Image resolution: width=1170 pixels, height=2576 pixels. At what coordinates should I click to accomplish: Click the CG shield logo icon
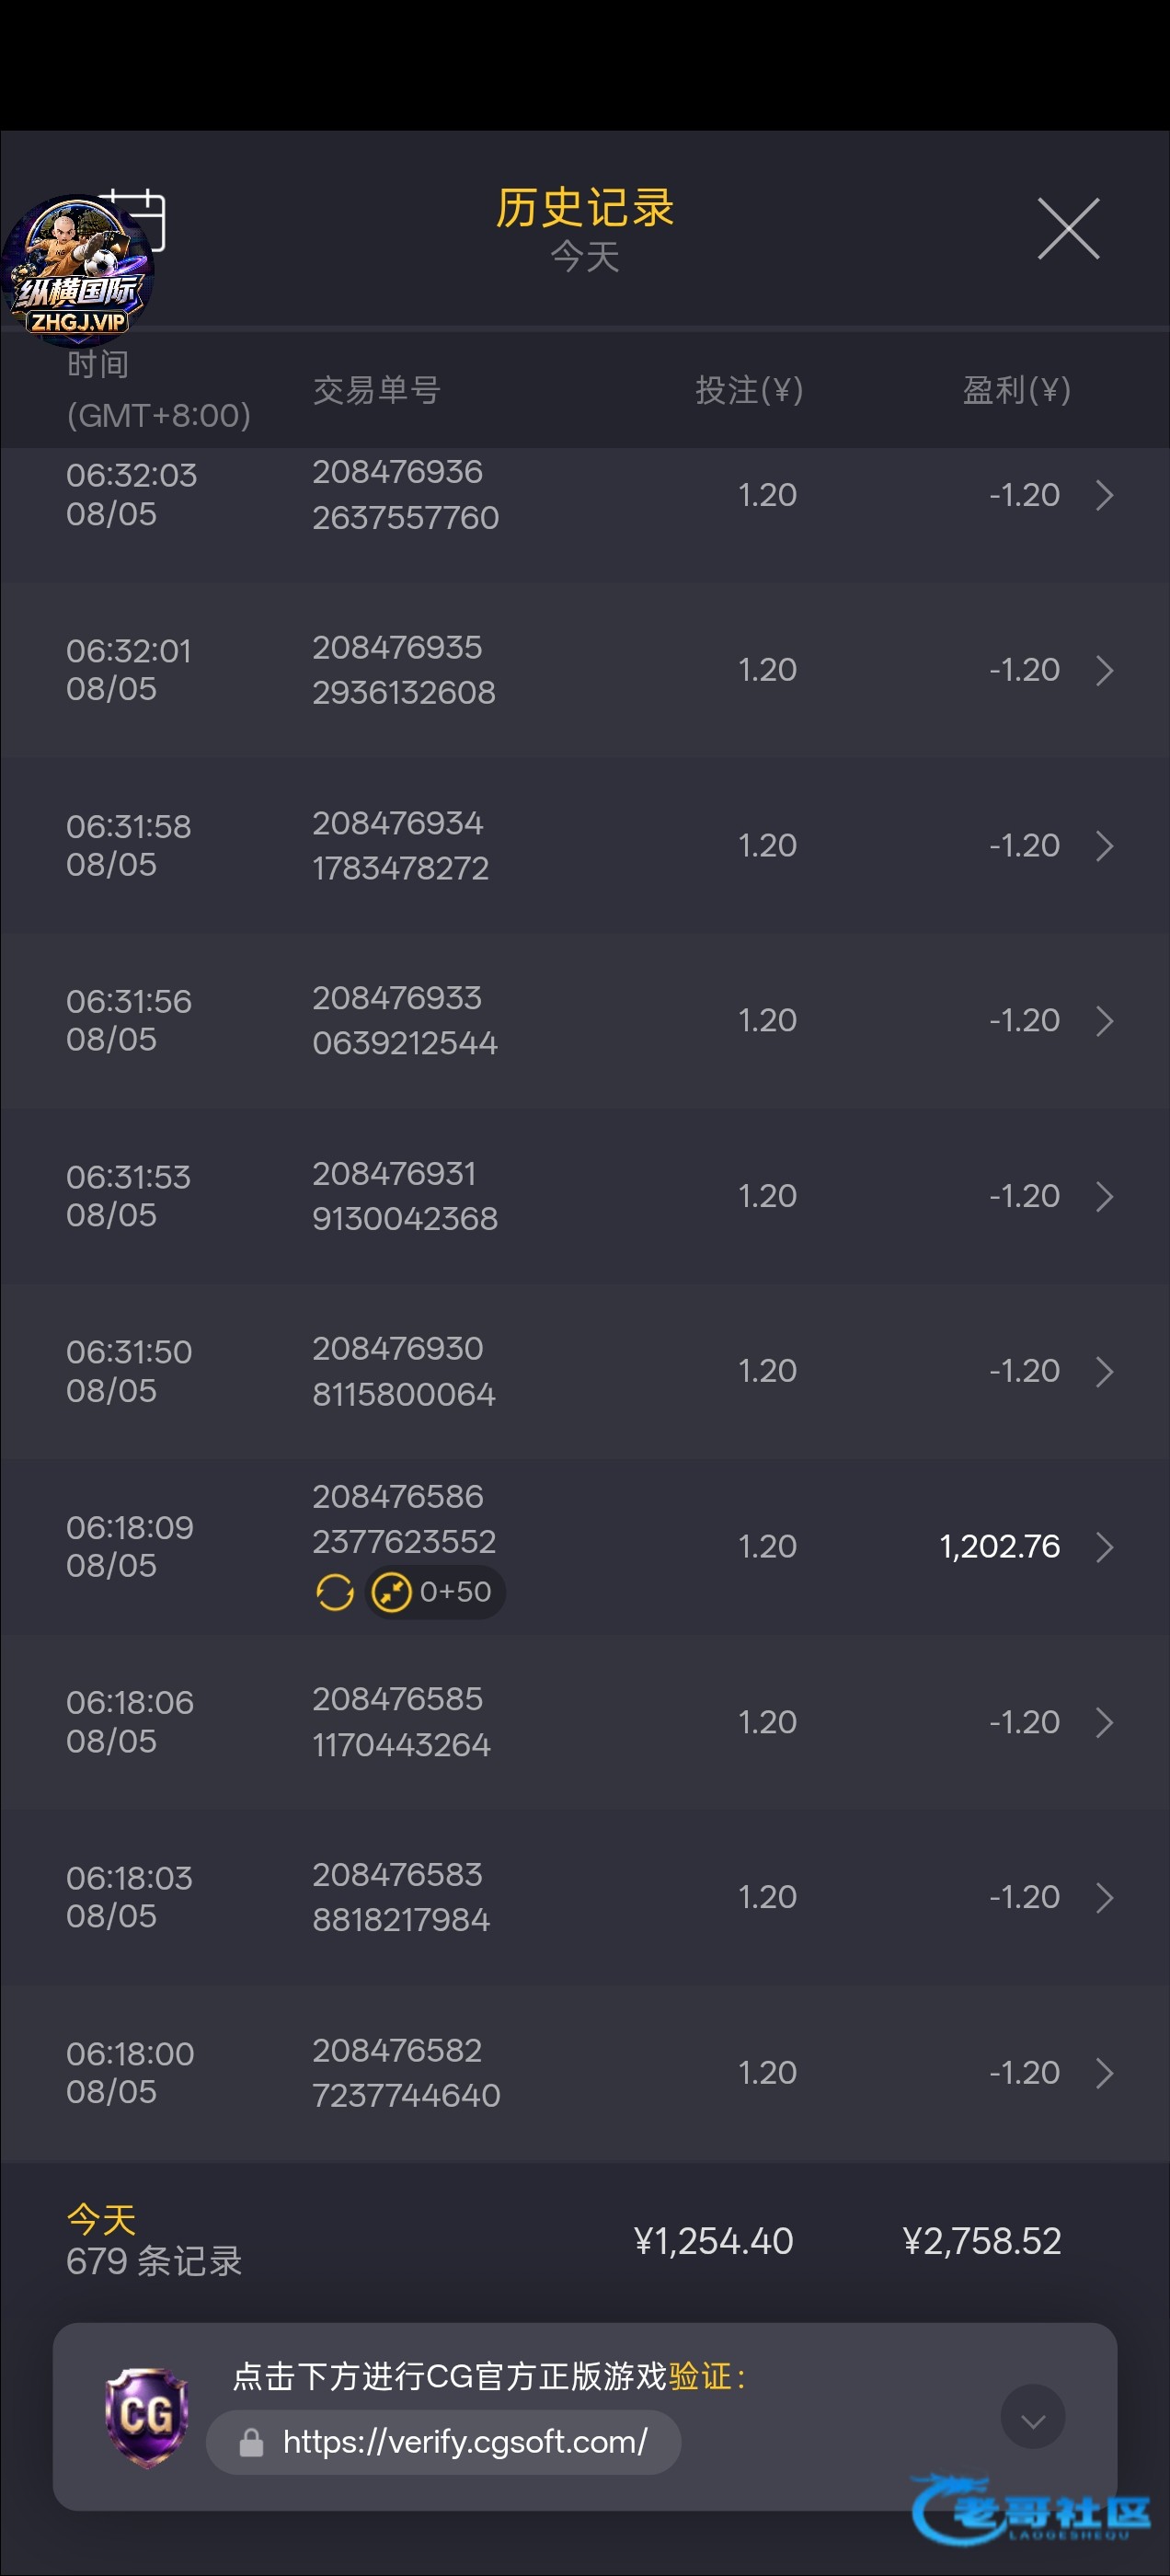tap(147, 2417)
